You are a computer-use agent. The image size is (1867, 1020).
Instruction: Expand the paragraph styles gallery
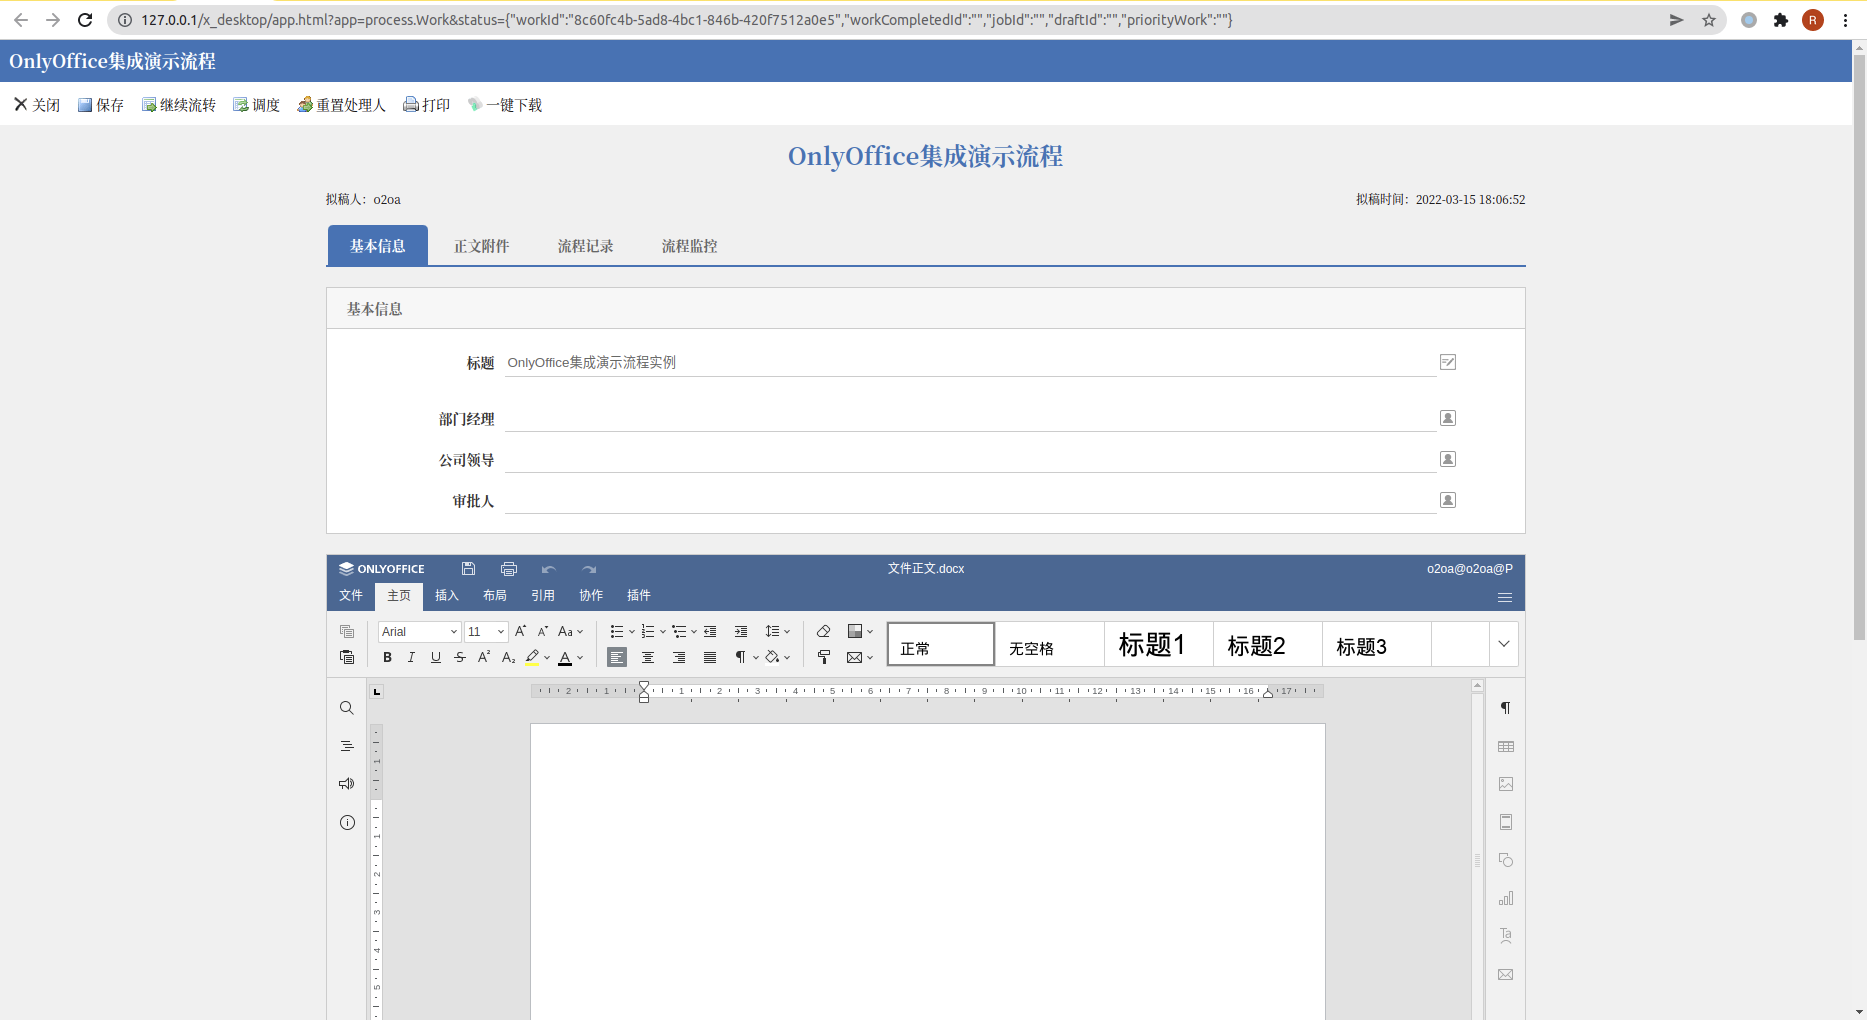(1503, 645)
